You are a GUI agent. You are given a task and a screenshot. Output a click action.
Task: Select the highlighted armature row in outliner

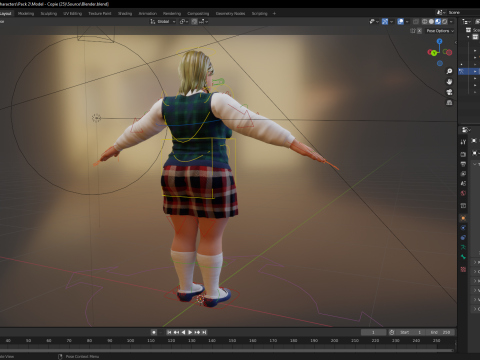pos(469,71)
